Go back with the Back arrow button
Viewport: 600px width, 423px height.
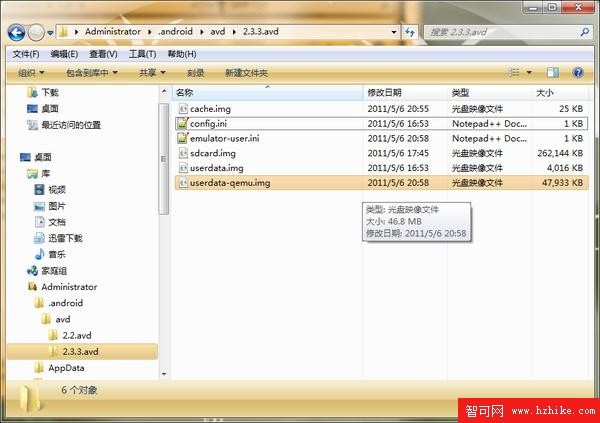pyautogui.click(x=16, y=33)
